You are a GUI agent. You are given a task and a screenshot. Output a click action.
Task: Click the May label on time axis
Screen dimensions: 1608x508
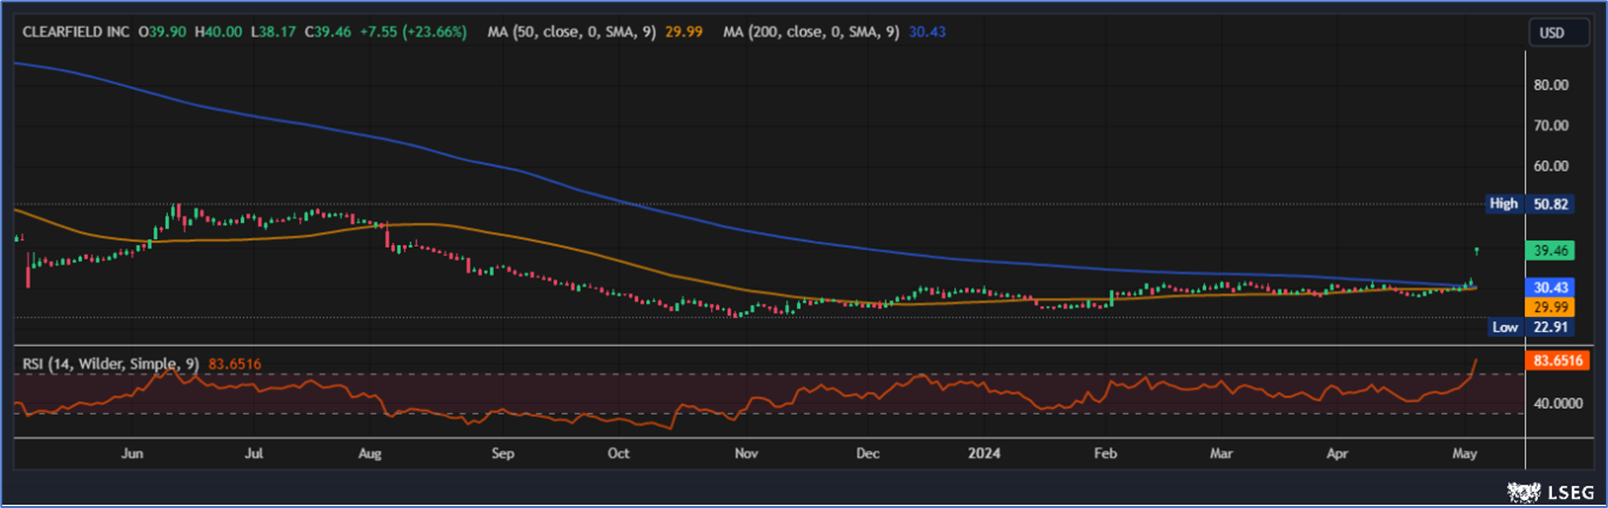(x=1464, y=453)
